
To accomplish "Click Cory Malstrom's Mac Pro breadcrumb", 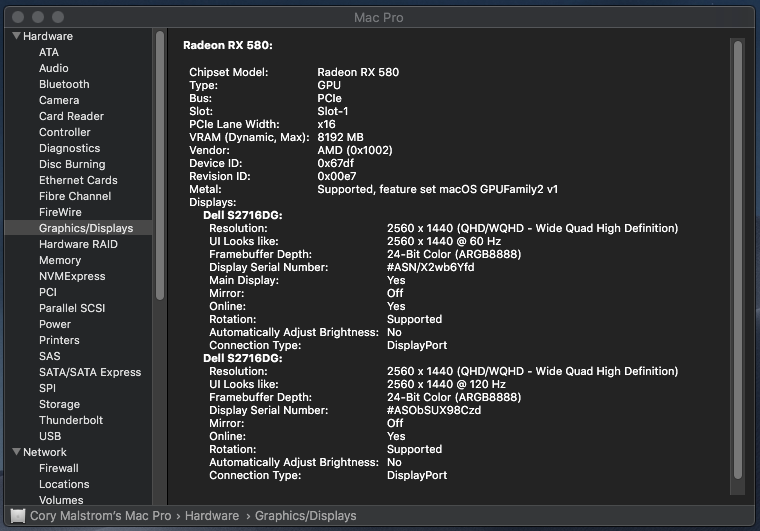I will pyautogui.click(x=100, y=515).
